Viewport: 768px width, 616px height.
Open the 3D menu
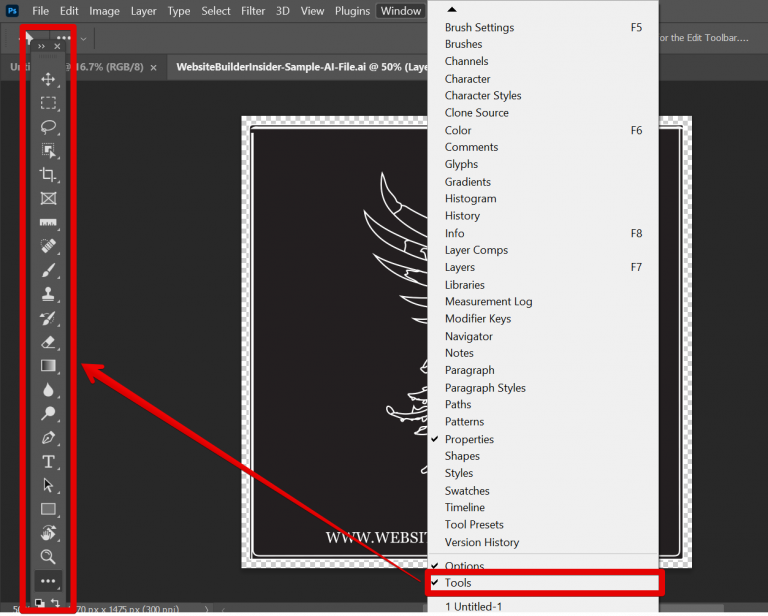283,11
